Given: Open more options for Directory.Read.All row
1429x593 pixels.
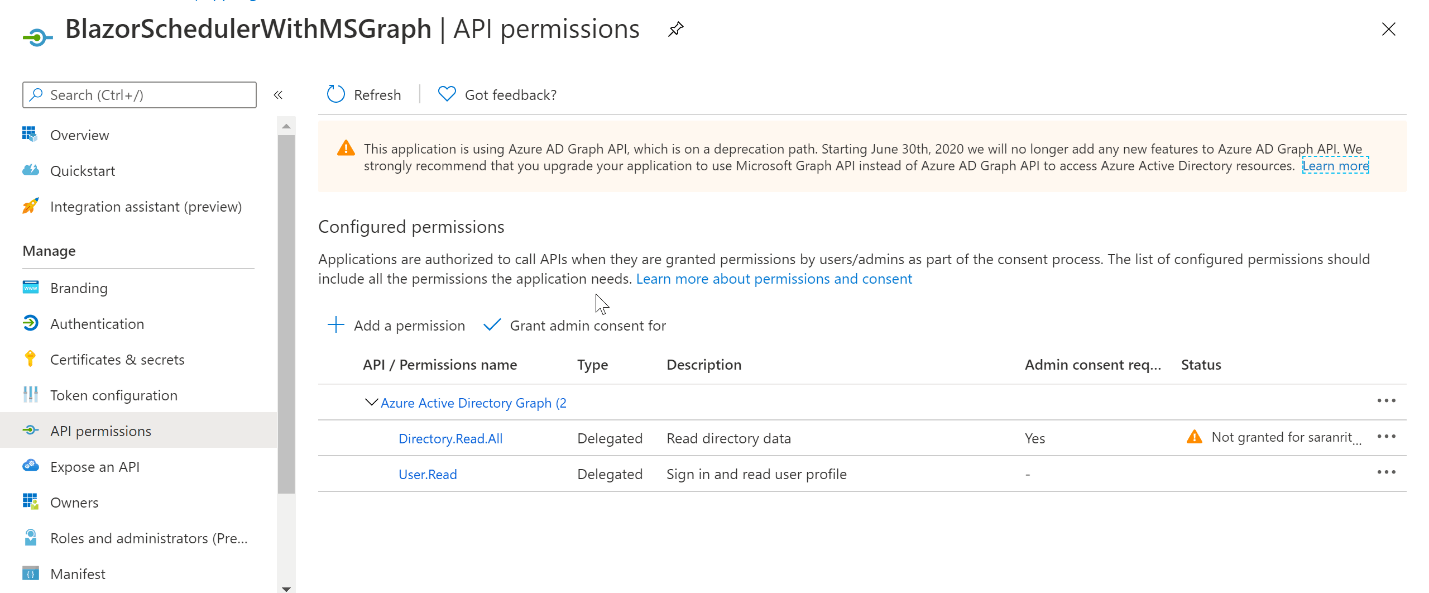Looking at the screenshot, I should click(1386, 437).
